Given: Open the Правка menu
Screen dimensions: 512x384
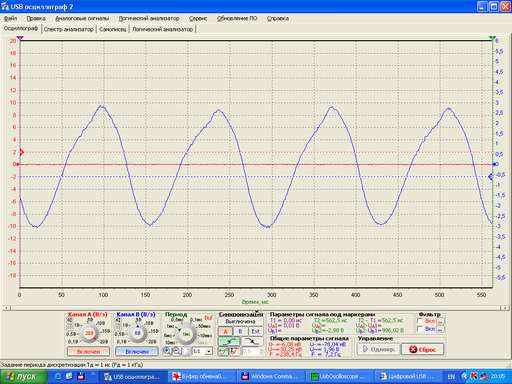Looking at the screenshot, I should 36,19.
